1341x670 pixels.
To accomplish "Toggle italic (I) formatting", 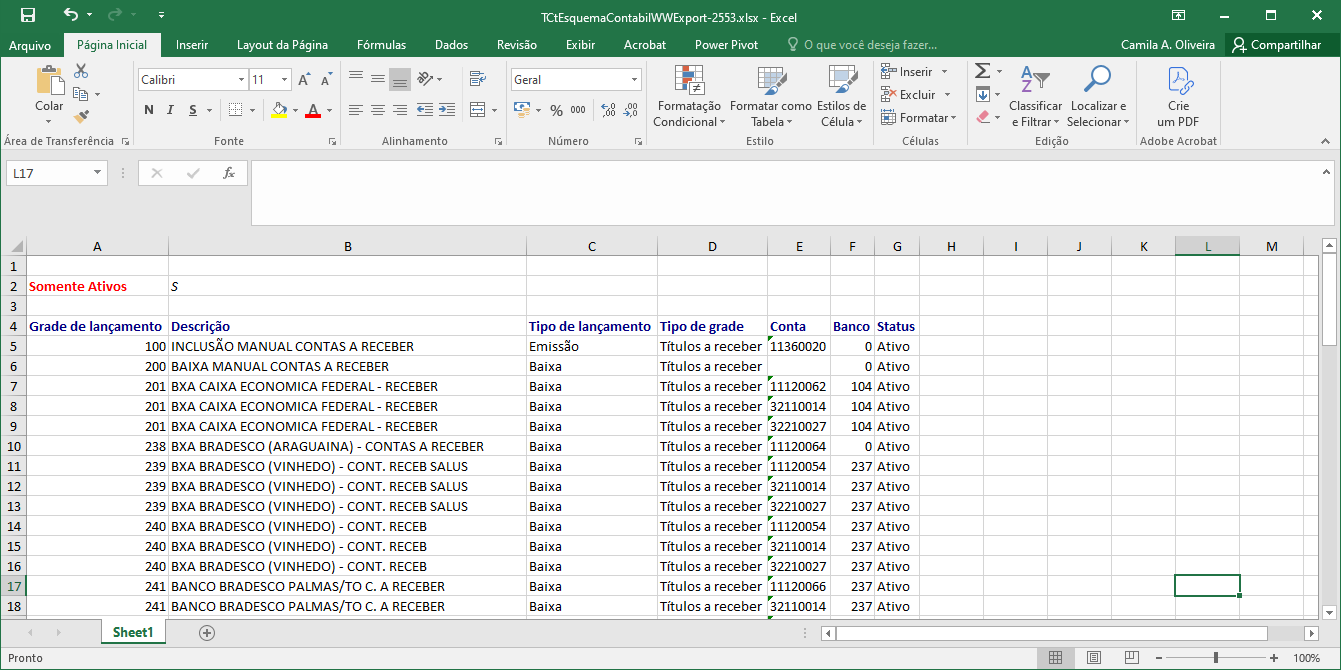I will 170,110.
